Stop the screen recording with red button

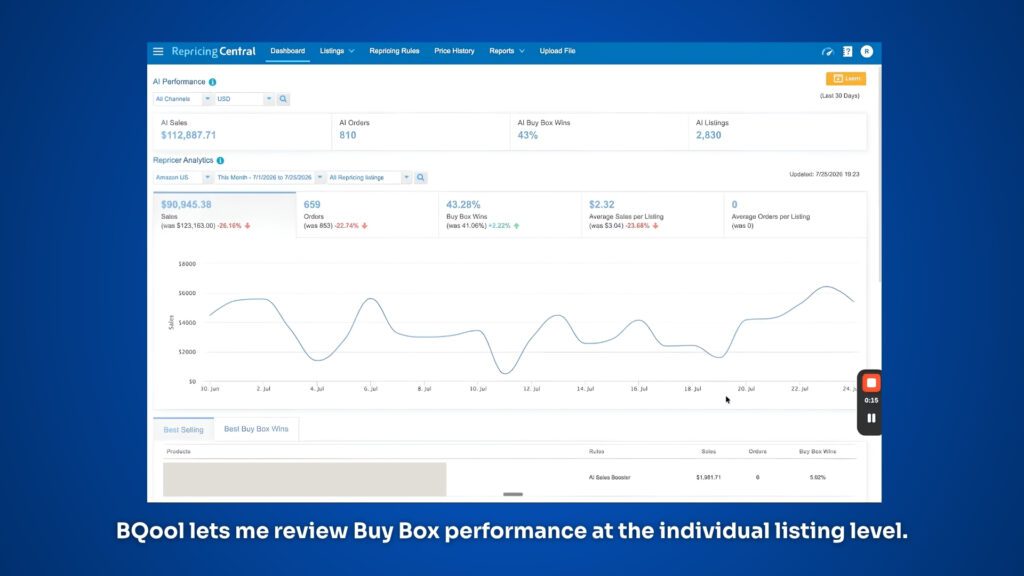(x=871, y=383)
